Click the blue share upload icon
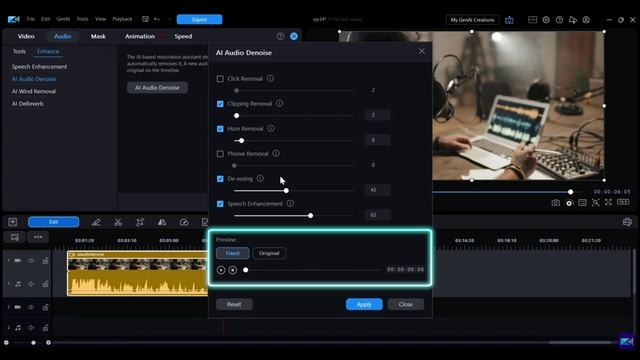This screenshot has height=360, width=640. click(509, 20)
